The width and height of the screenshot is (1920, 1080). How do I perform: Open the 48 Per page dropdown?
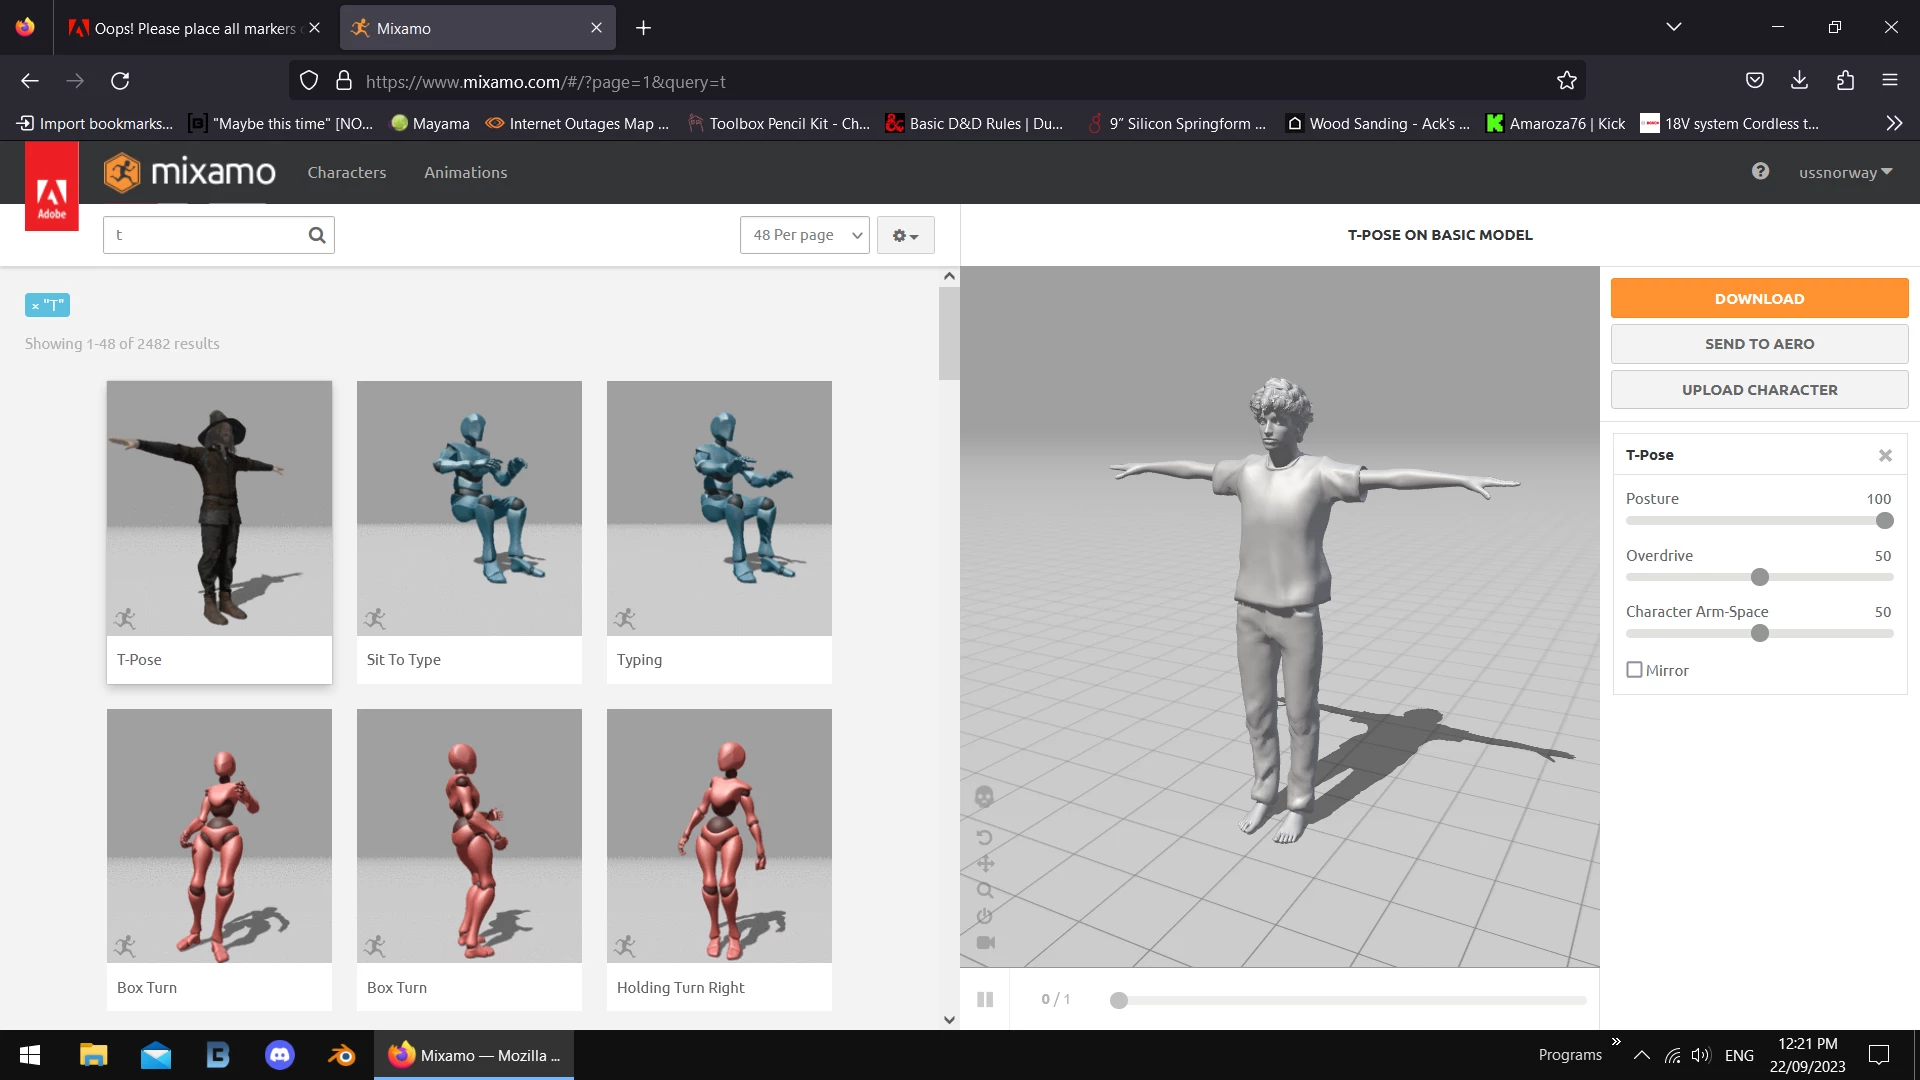pos(804,235)
